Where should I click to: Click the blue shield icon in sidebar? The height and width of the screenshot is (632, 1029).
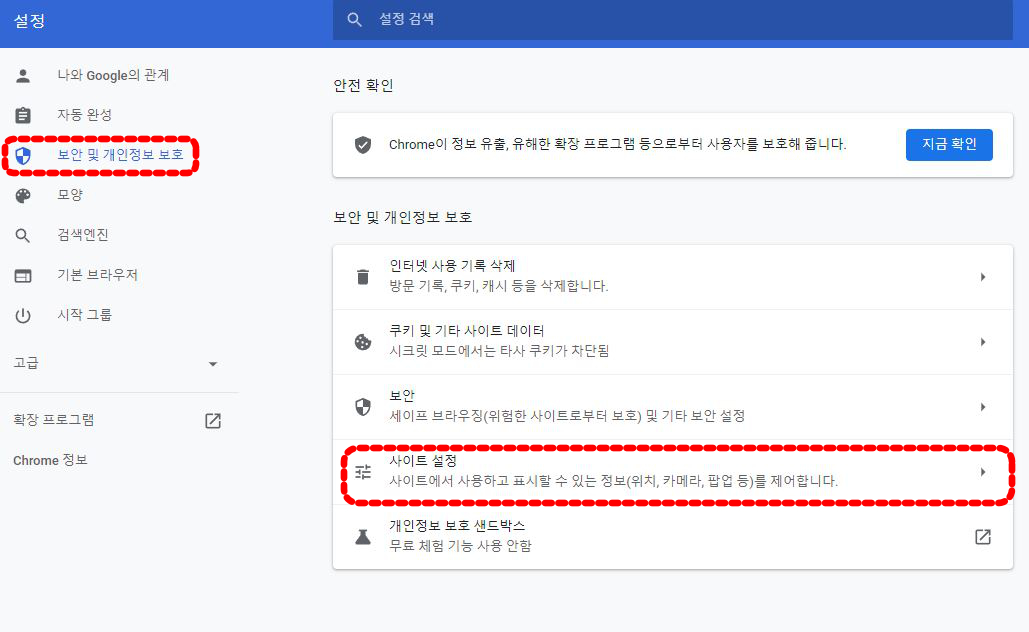[x=23, y=156]
